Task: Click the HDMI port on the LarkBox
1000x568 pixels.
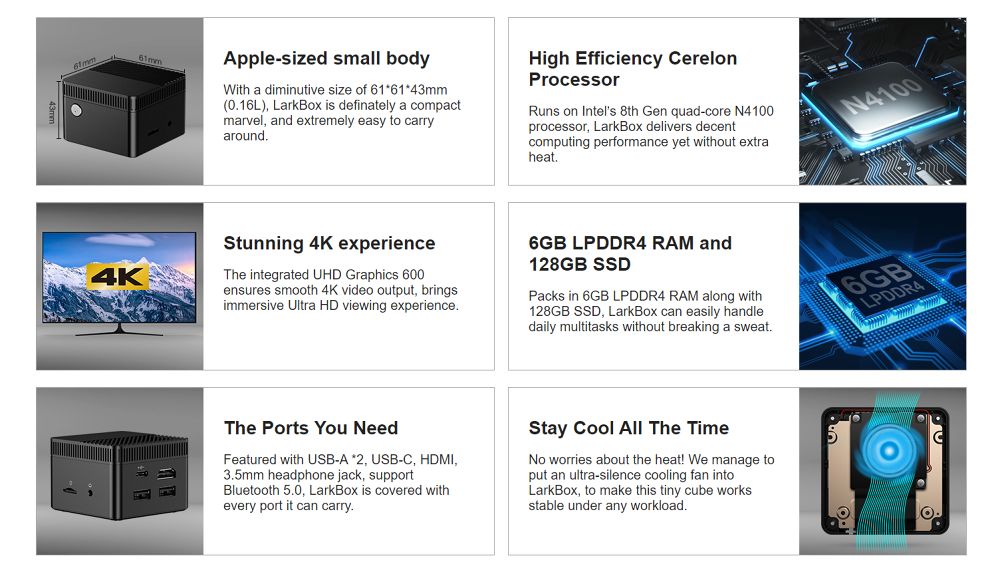Action: 166,472
